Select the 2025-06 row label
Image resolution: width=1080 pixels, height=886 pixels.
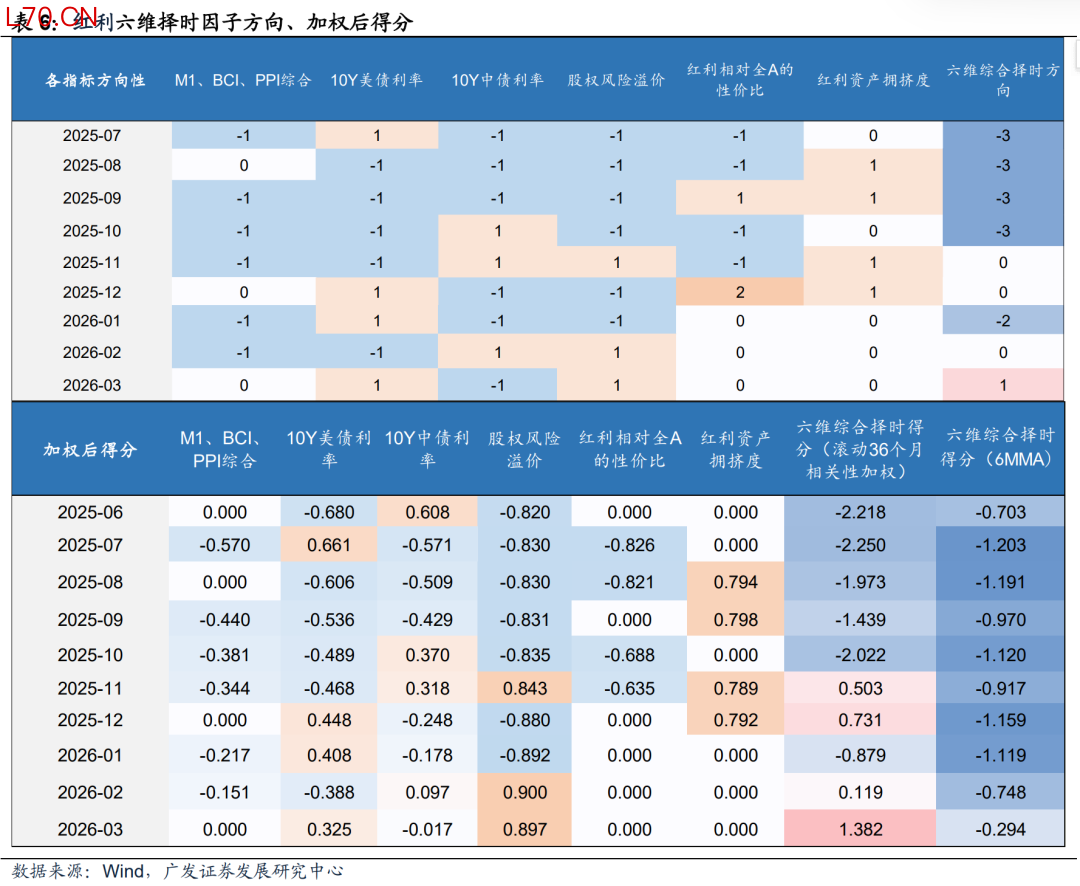[x=90, y=512]
